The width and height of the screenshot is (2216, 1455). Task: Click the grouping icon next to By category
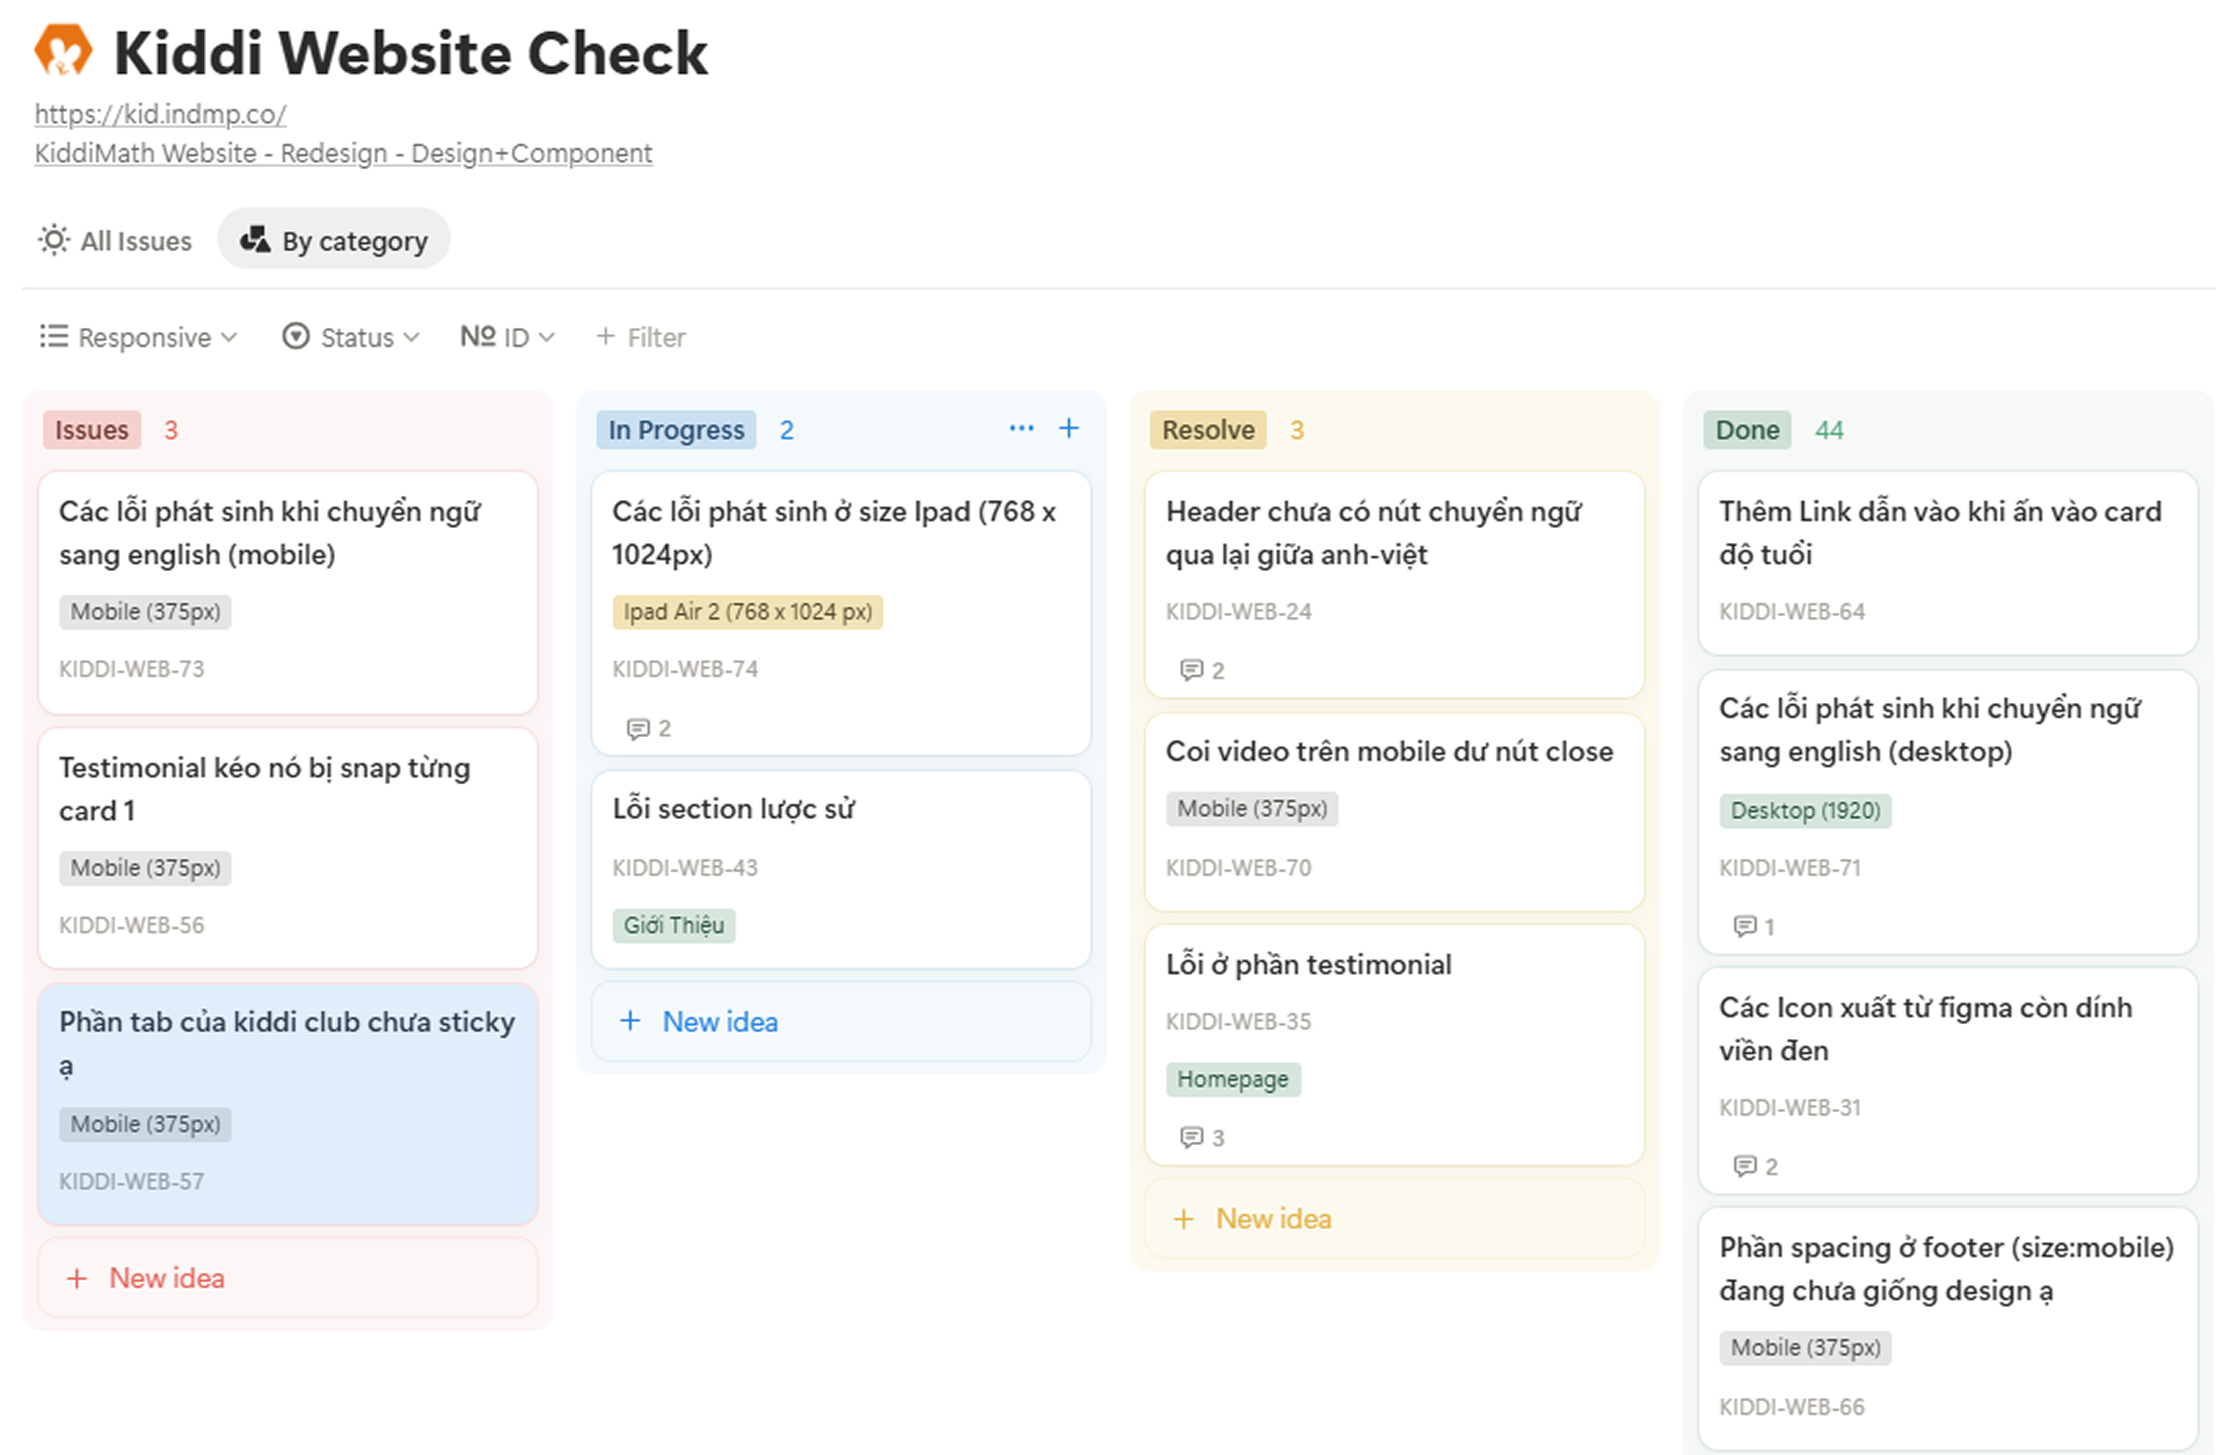254,240
